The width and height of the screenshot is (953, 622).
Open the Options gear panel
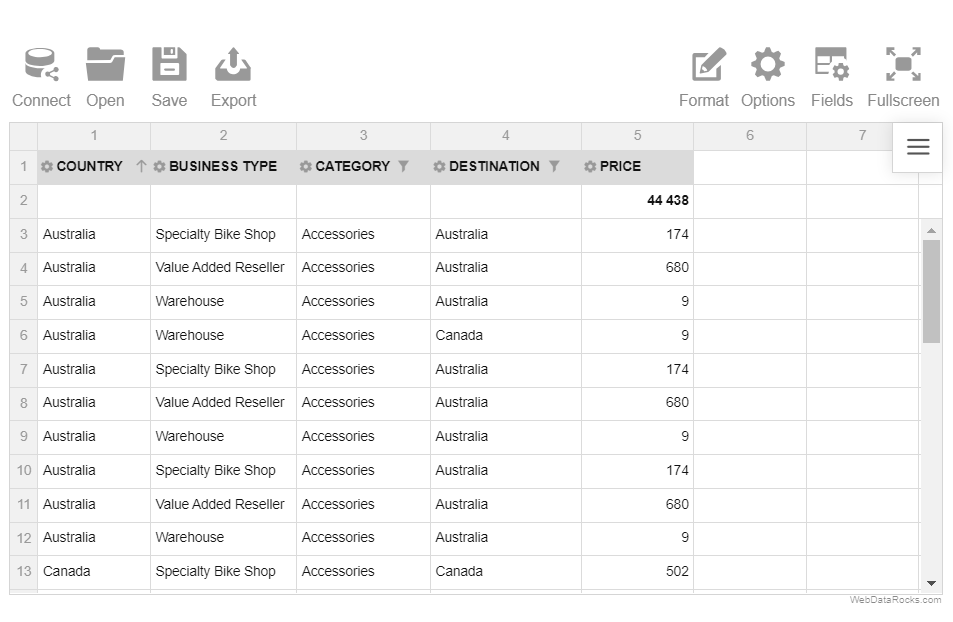[768, 78]
